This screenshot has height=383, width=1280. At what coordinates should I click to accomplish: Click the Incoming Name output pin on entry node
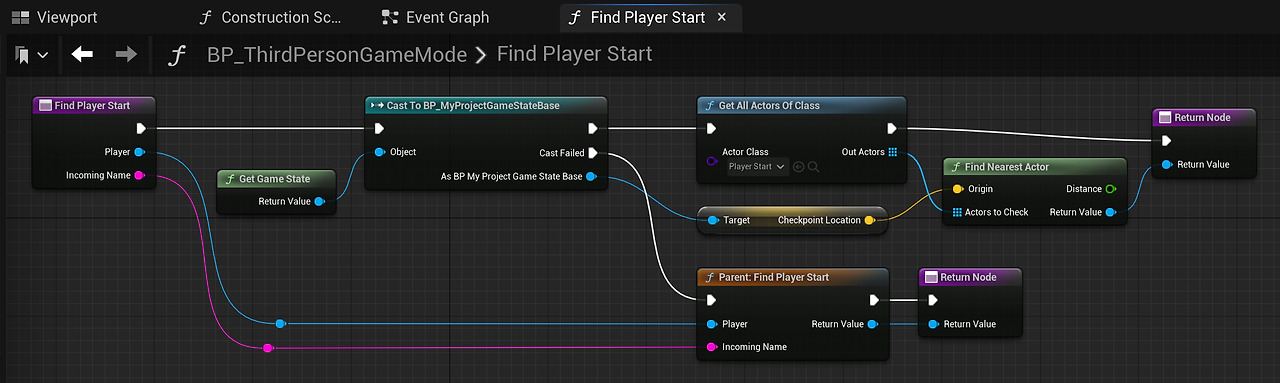tap(139, 175)
